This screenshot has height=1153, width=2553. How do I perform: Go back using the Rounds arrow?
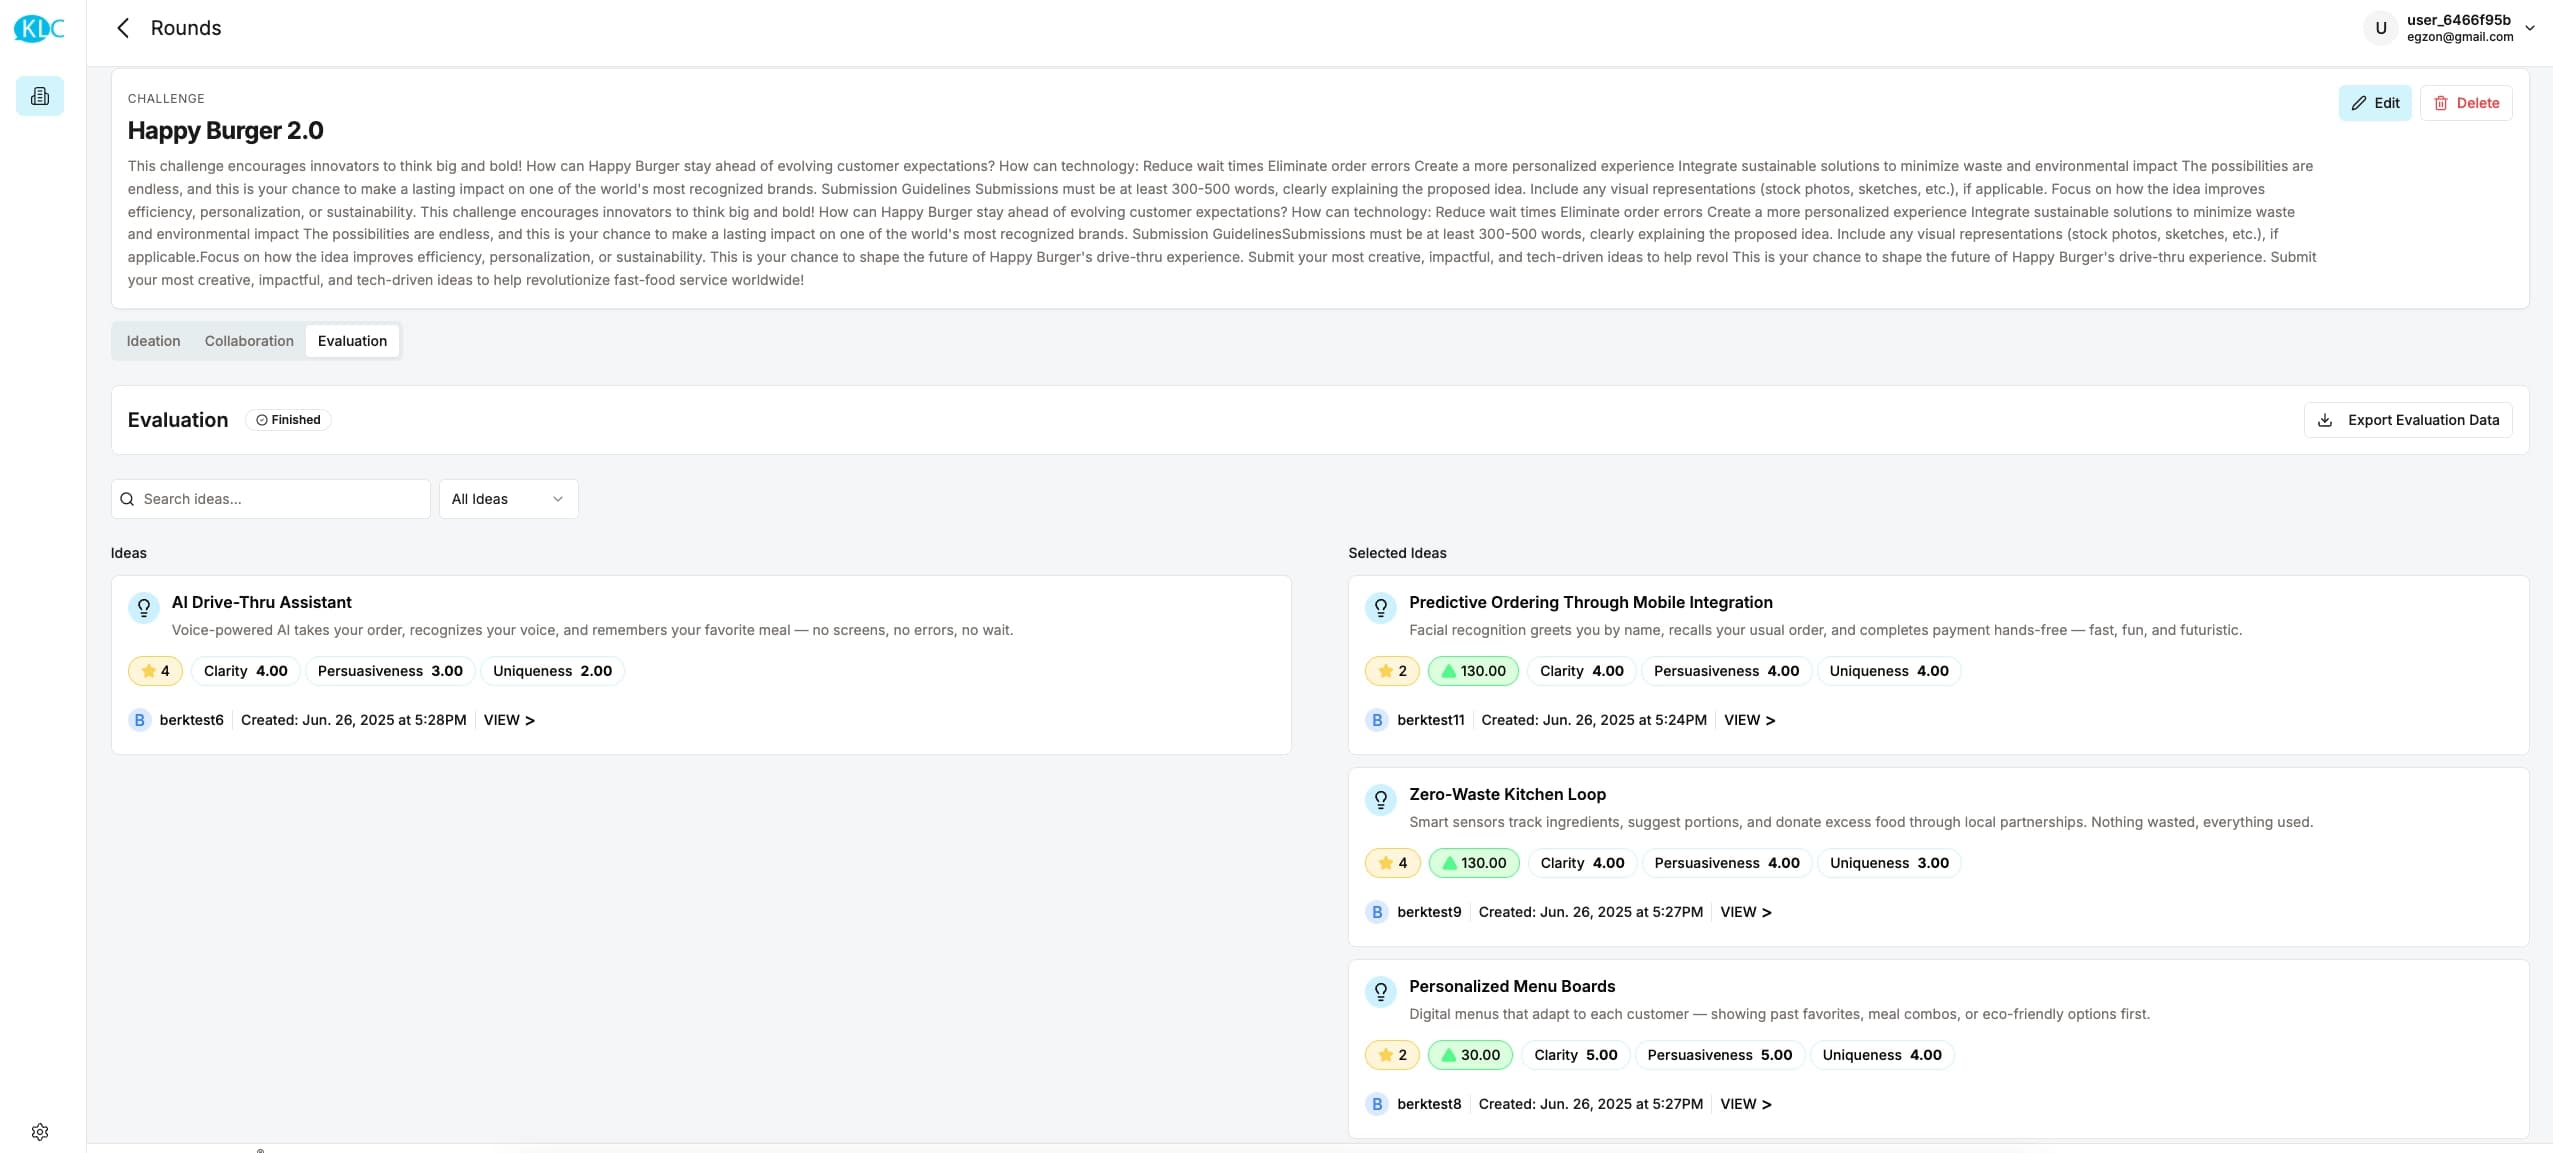coord(123,28)
